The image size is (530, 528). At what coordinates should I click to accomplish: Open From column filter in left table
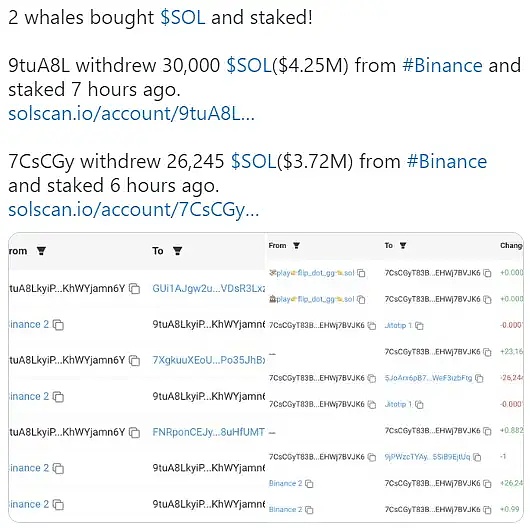point(41,251)
